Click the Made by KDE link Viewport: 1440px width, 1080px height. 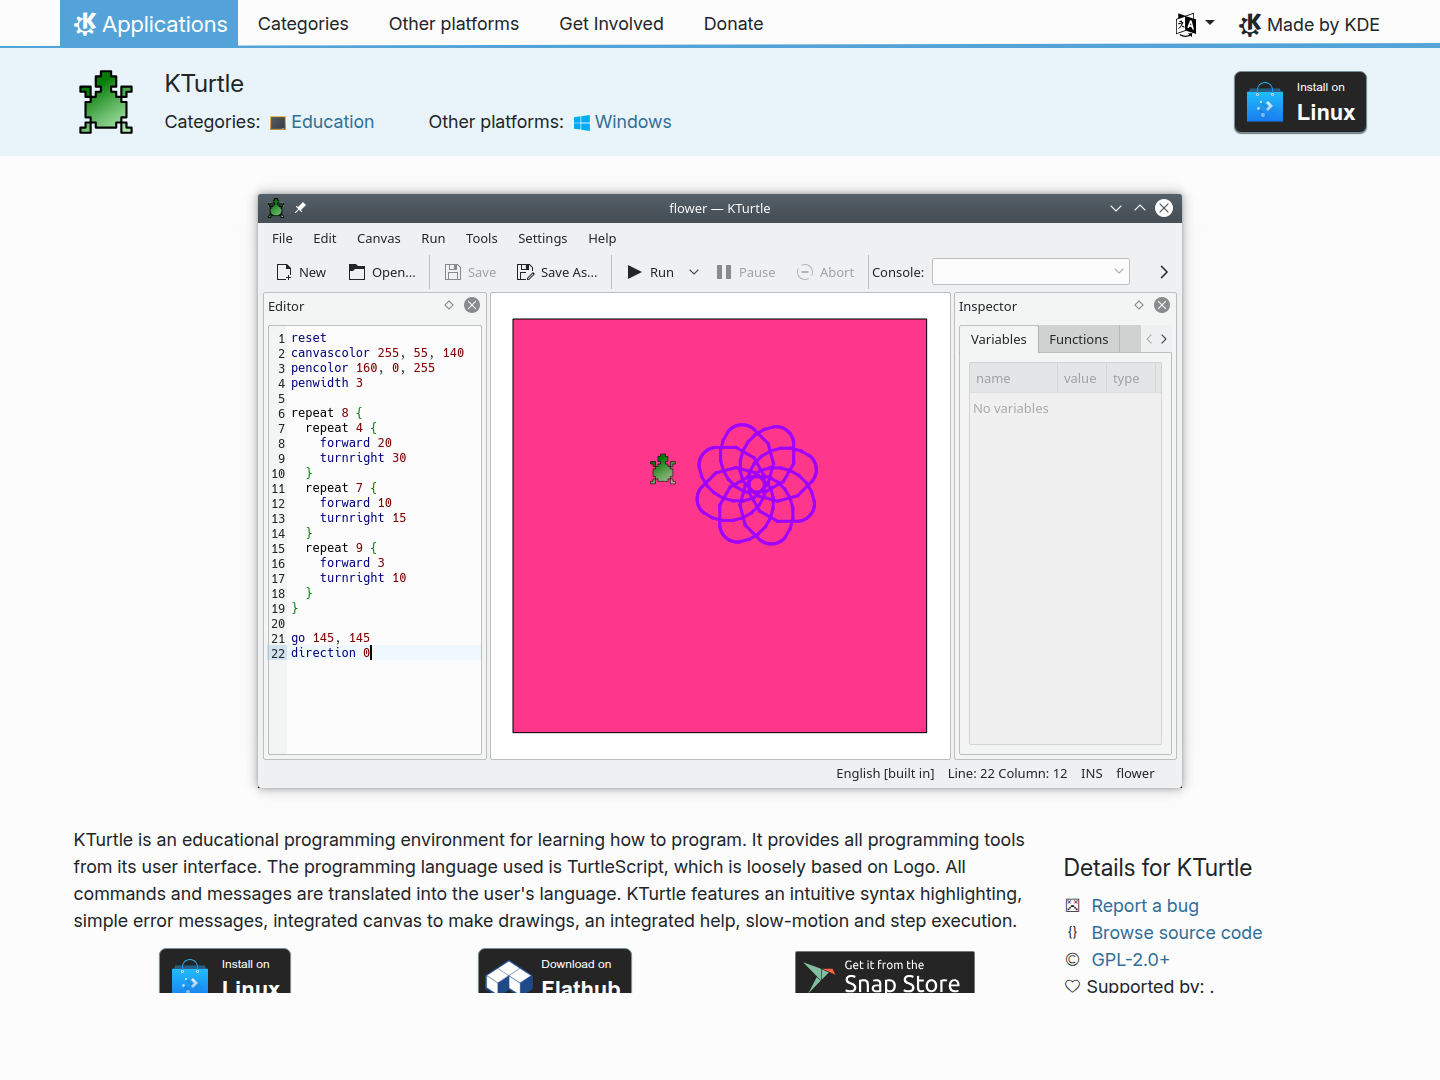(1309, 24)
